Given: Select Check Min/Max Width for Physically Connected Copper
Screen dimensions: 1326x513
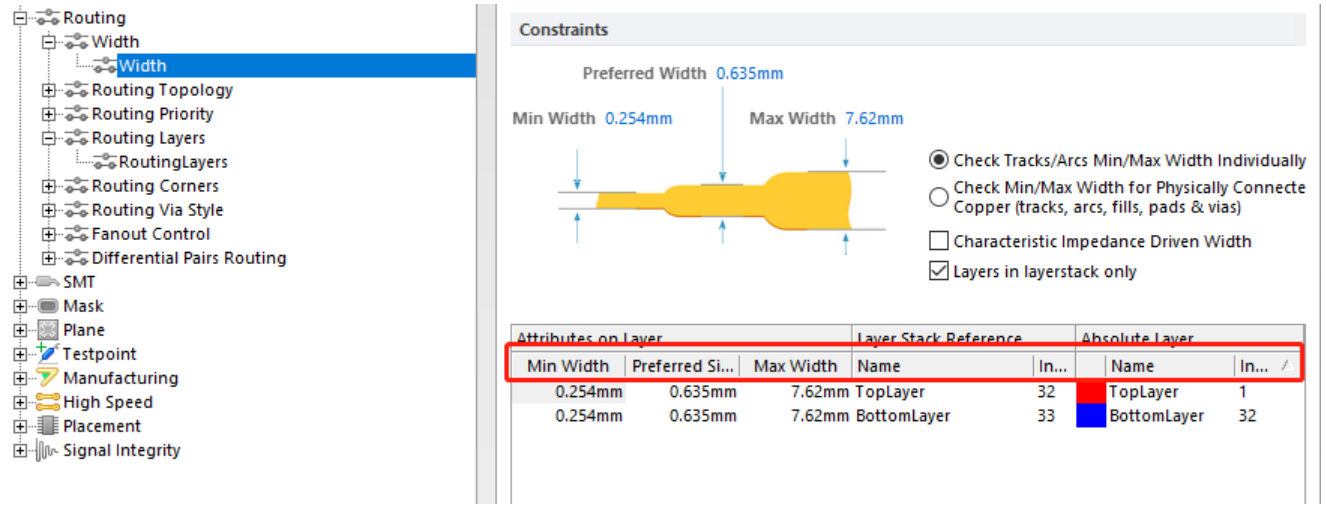Looking at the screenshot, I should 939,197.
